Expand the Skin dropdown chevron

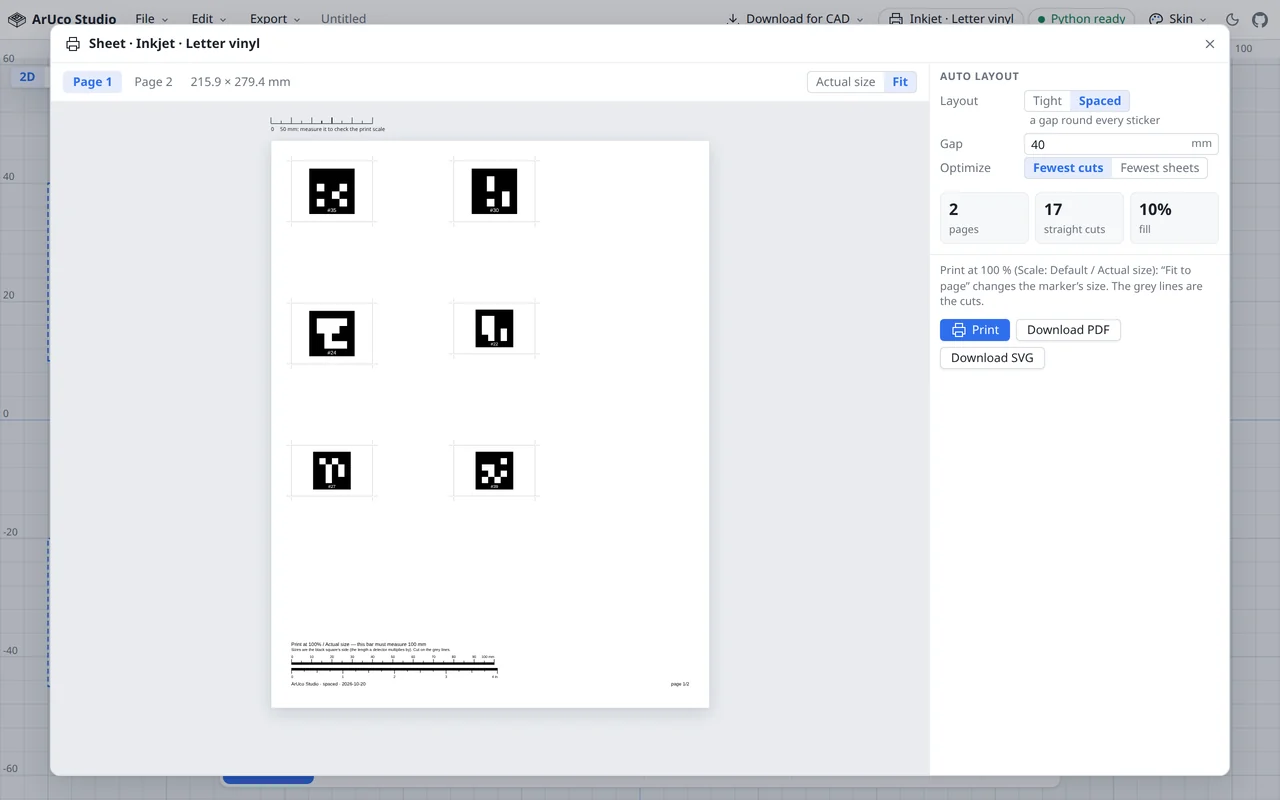point(1202,19)
